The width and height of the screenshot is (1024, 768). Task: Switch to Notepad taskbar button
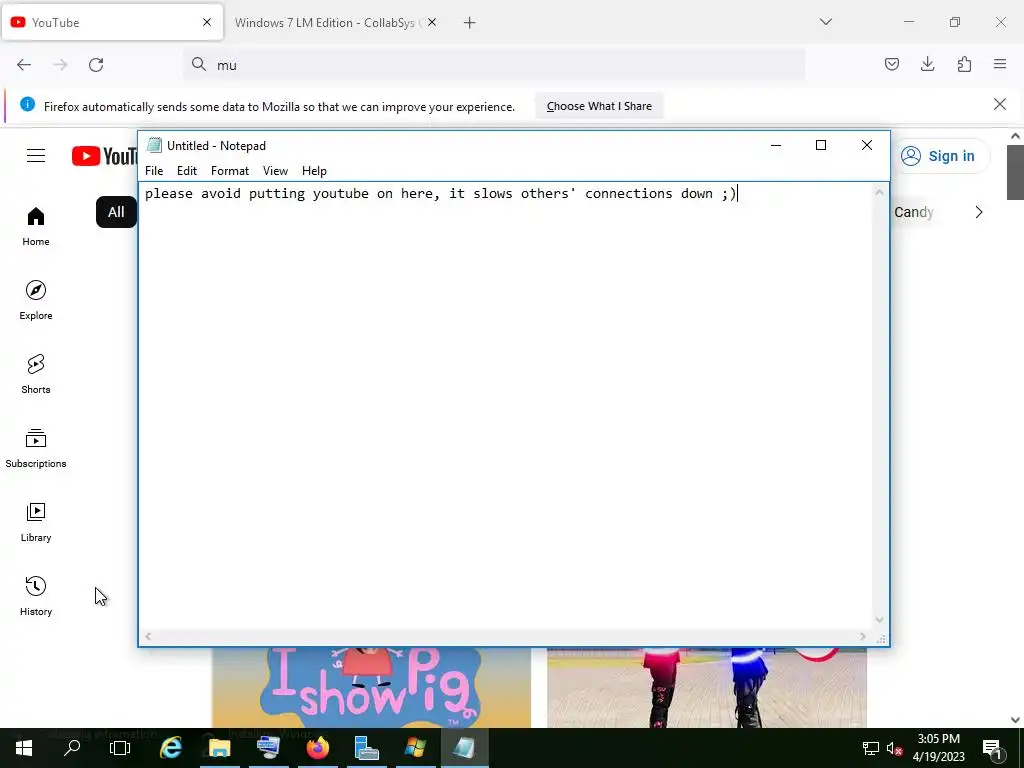[x=464, y=748]
